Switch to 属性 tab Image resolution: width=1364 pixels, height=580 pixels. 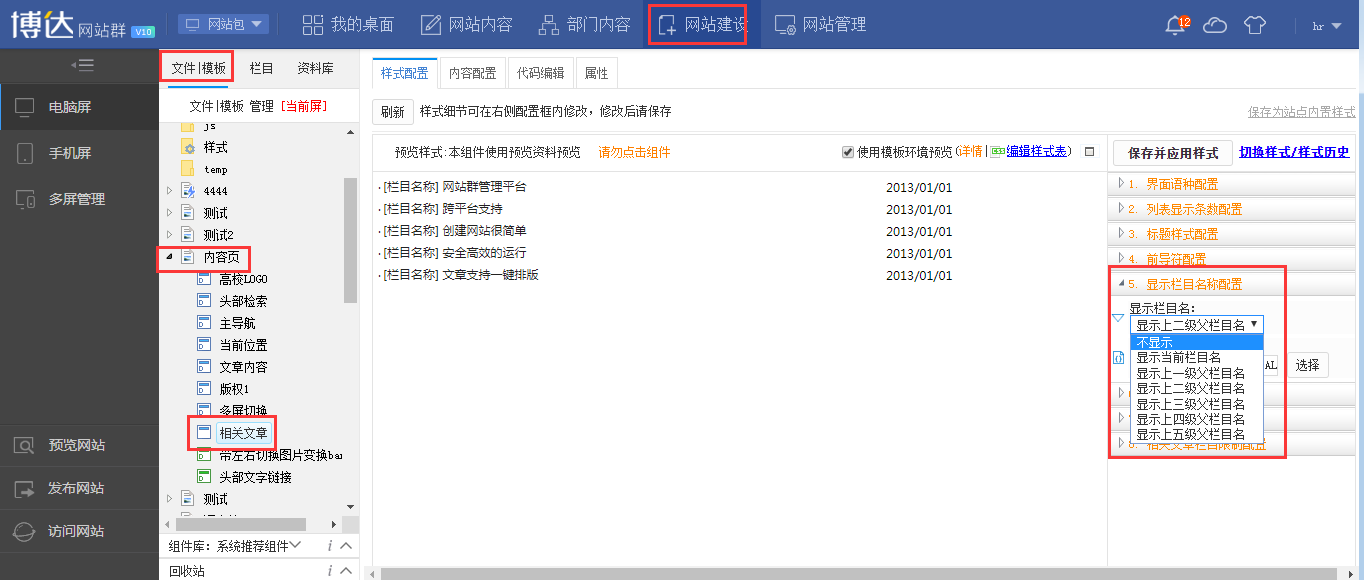tap(597, 73)
